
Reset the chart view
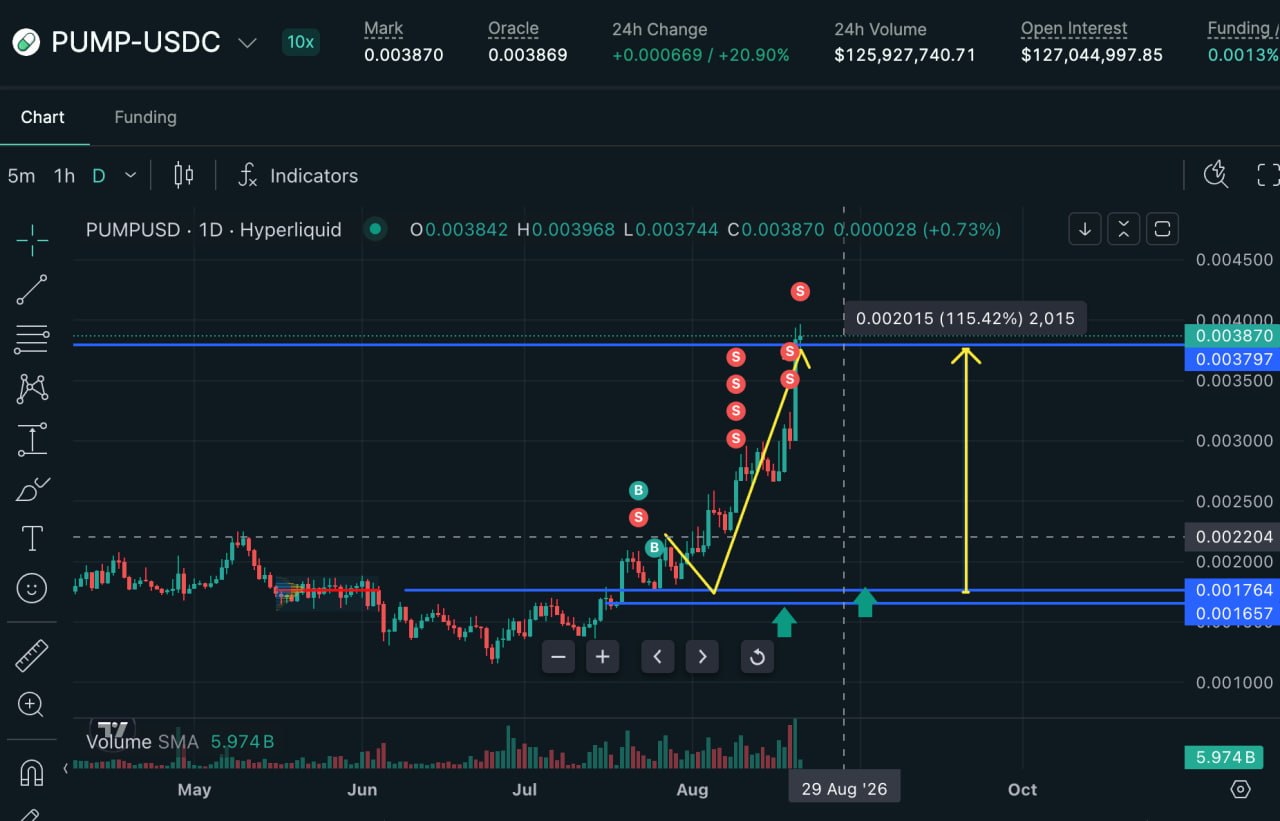(x=757, y=657)
